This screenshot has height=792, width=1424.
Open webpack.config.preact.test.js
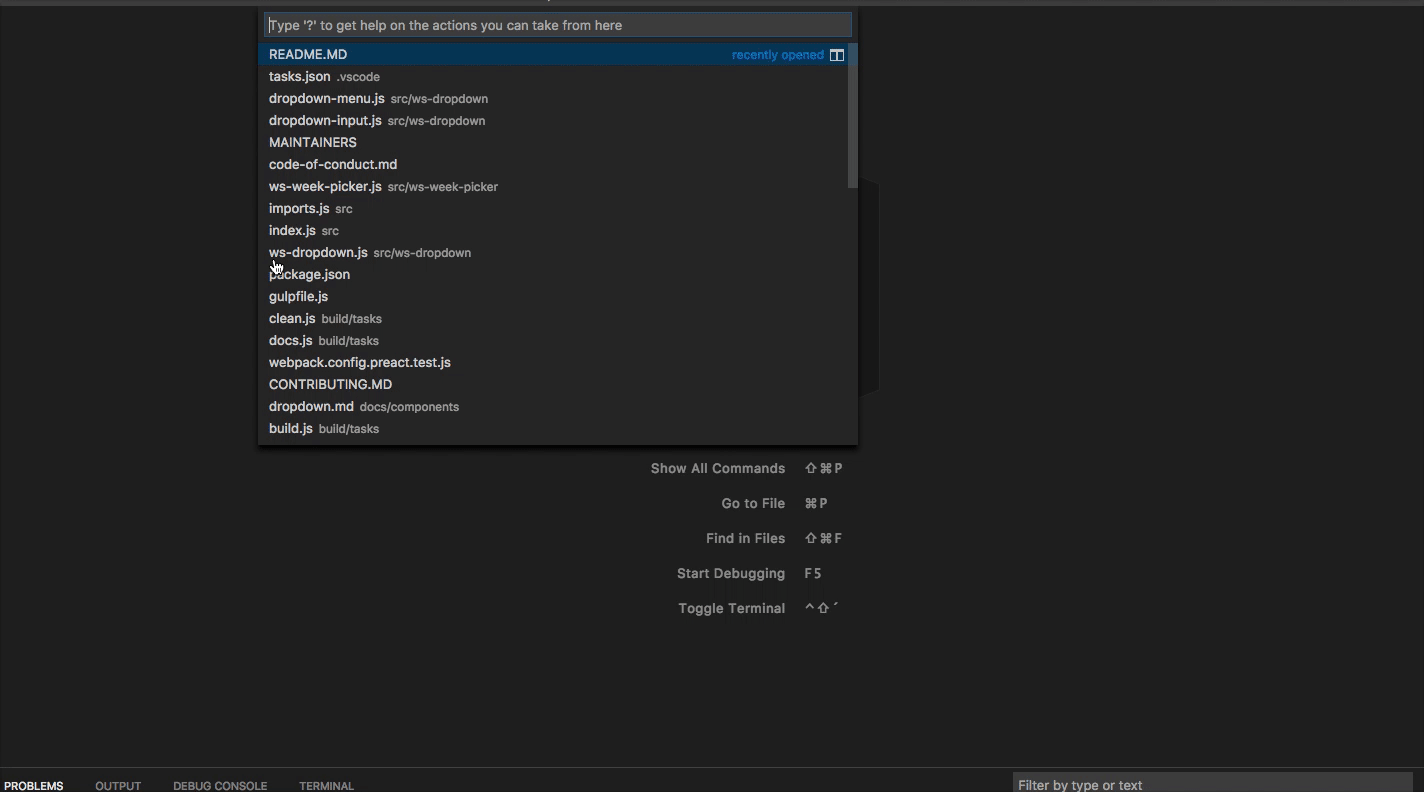point(553,363)
